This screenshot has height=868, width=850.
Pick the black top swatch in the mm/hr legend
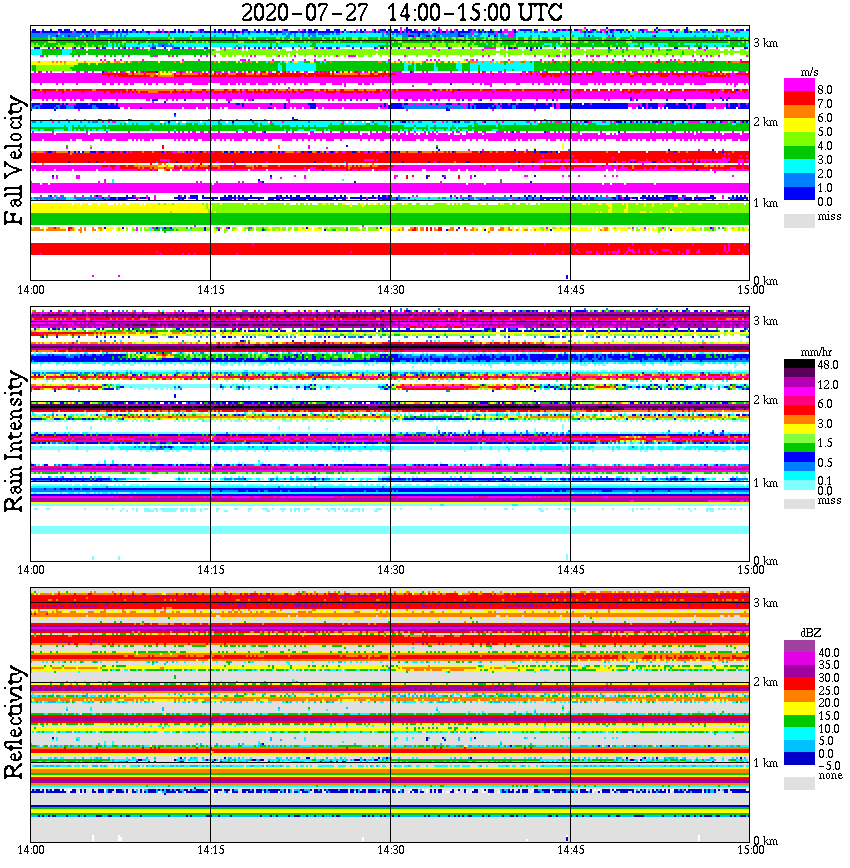pyautogui.click(x=799, y=364)
